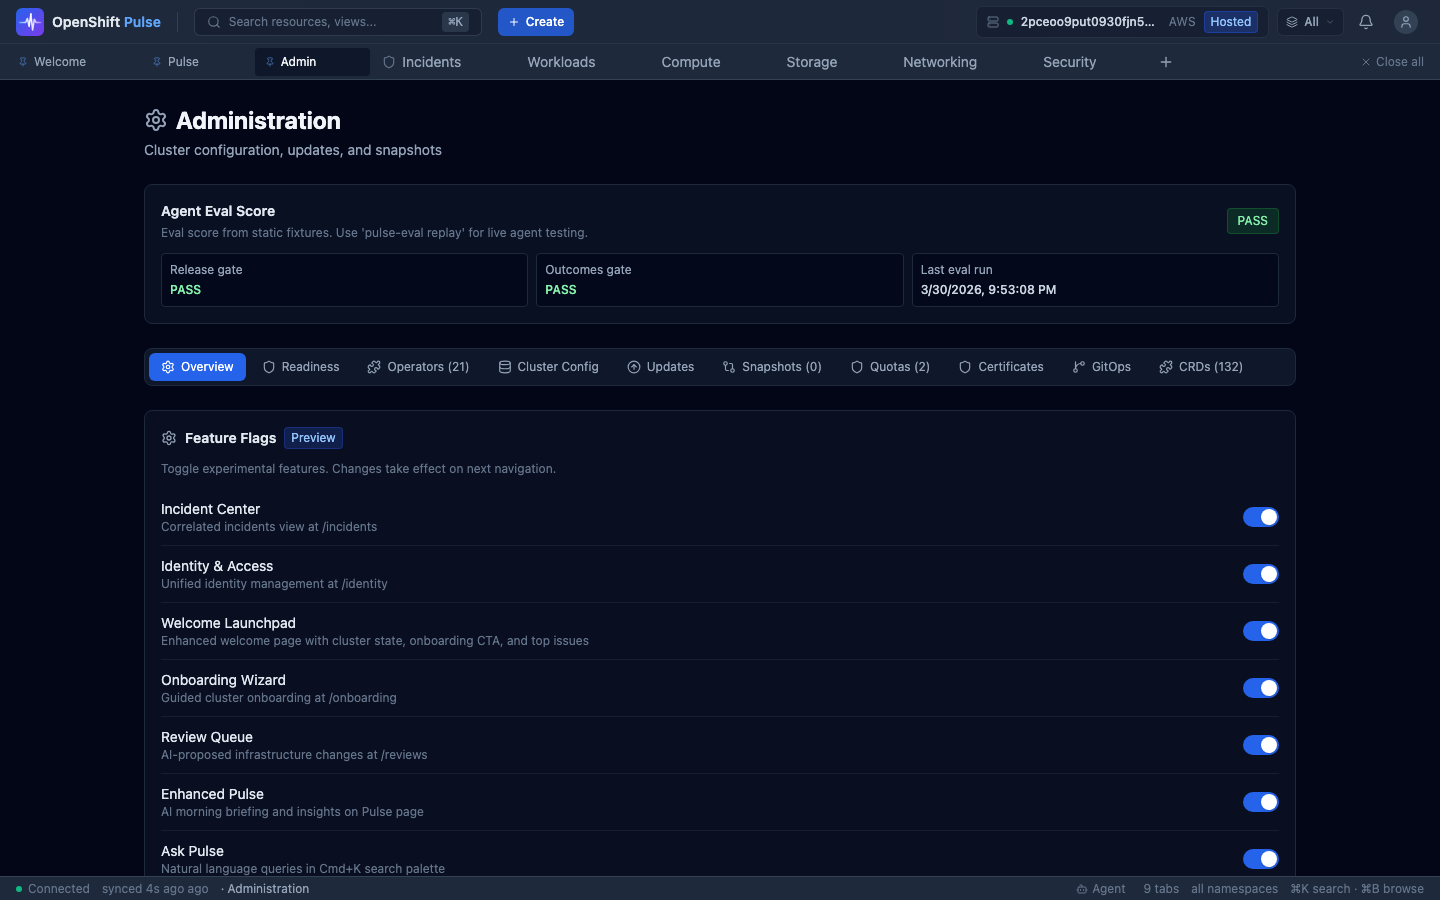Switch to the Cluster Config tab
This screenshot has height=900, width=1440.
(x=548, y=367)
